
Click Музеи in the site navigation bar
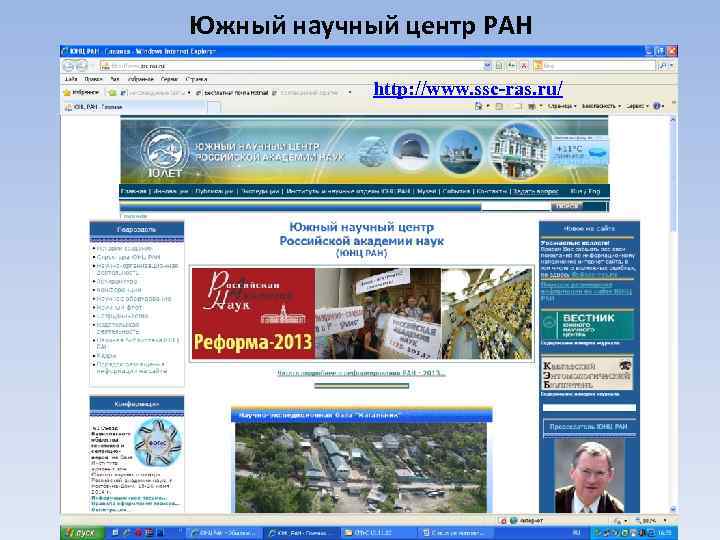[427, 191]
